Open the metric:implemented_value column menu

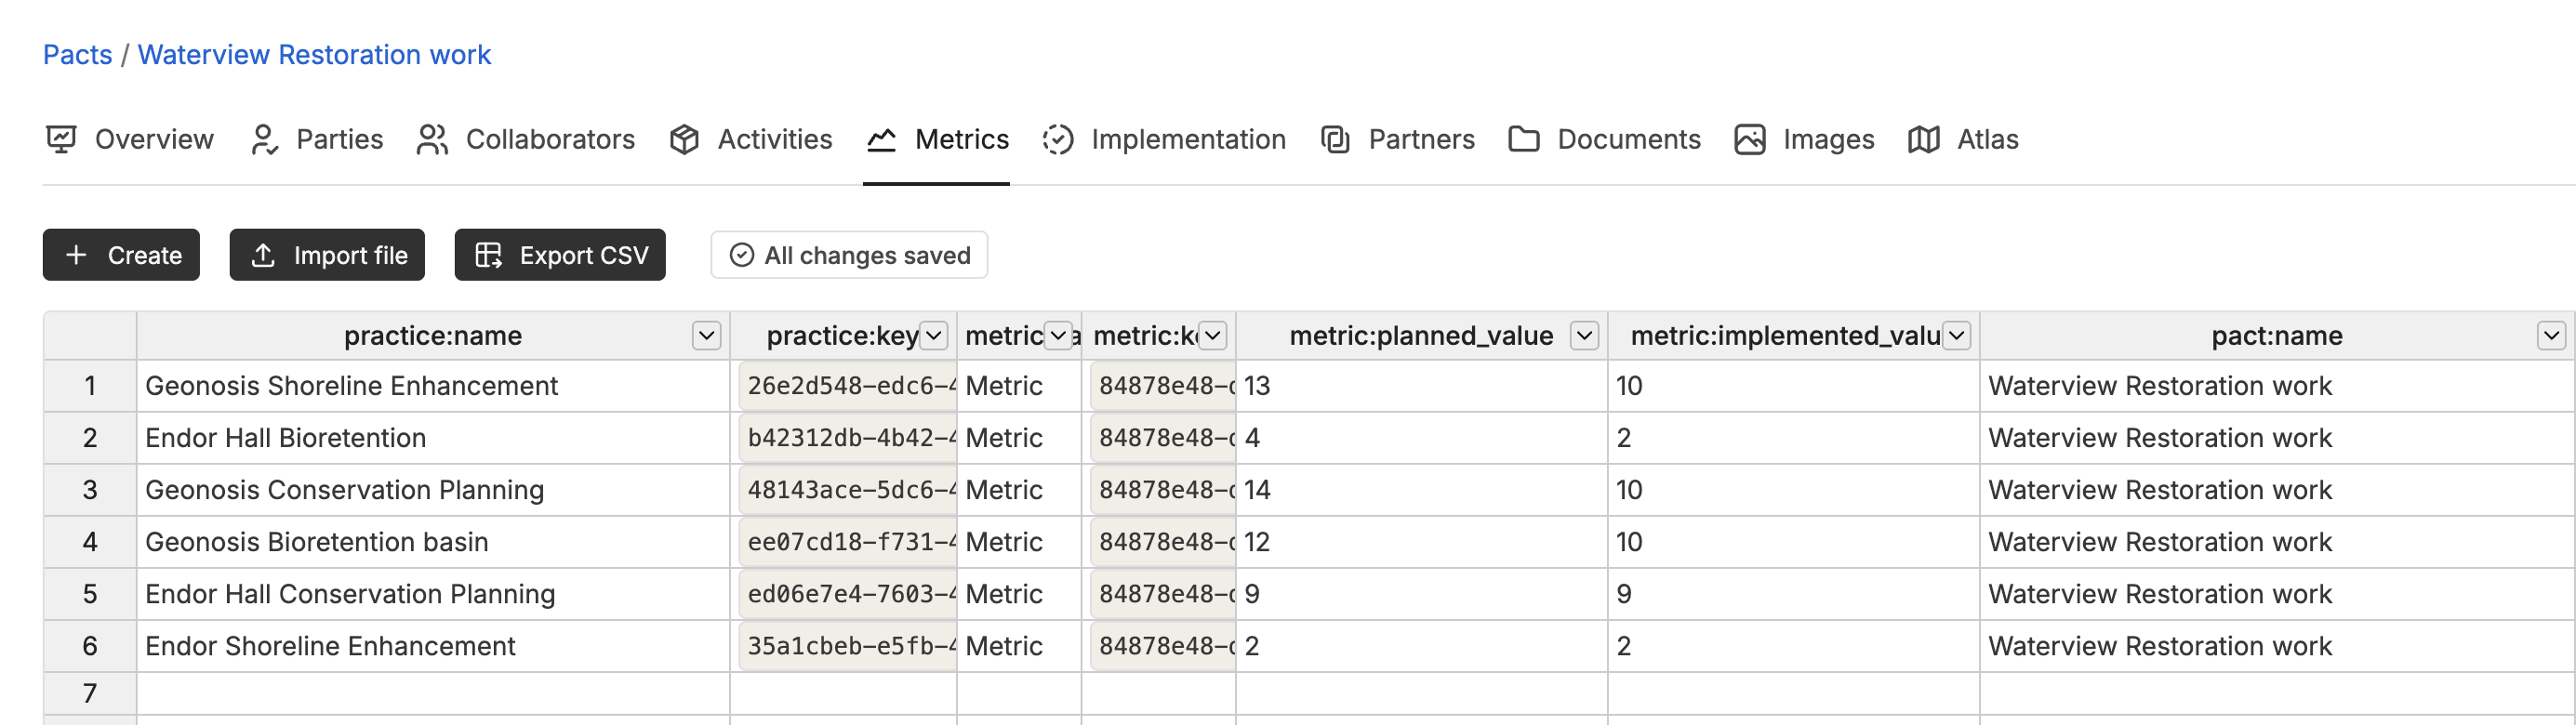(1957, 336)
